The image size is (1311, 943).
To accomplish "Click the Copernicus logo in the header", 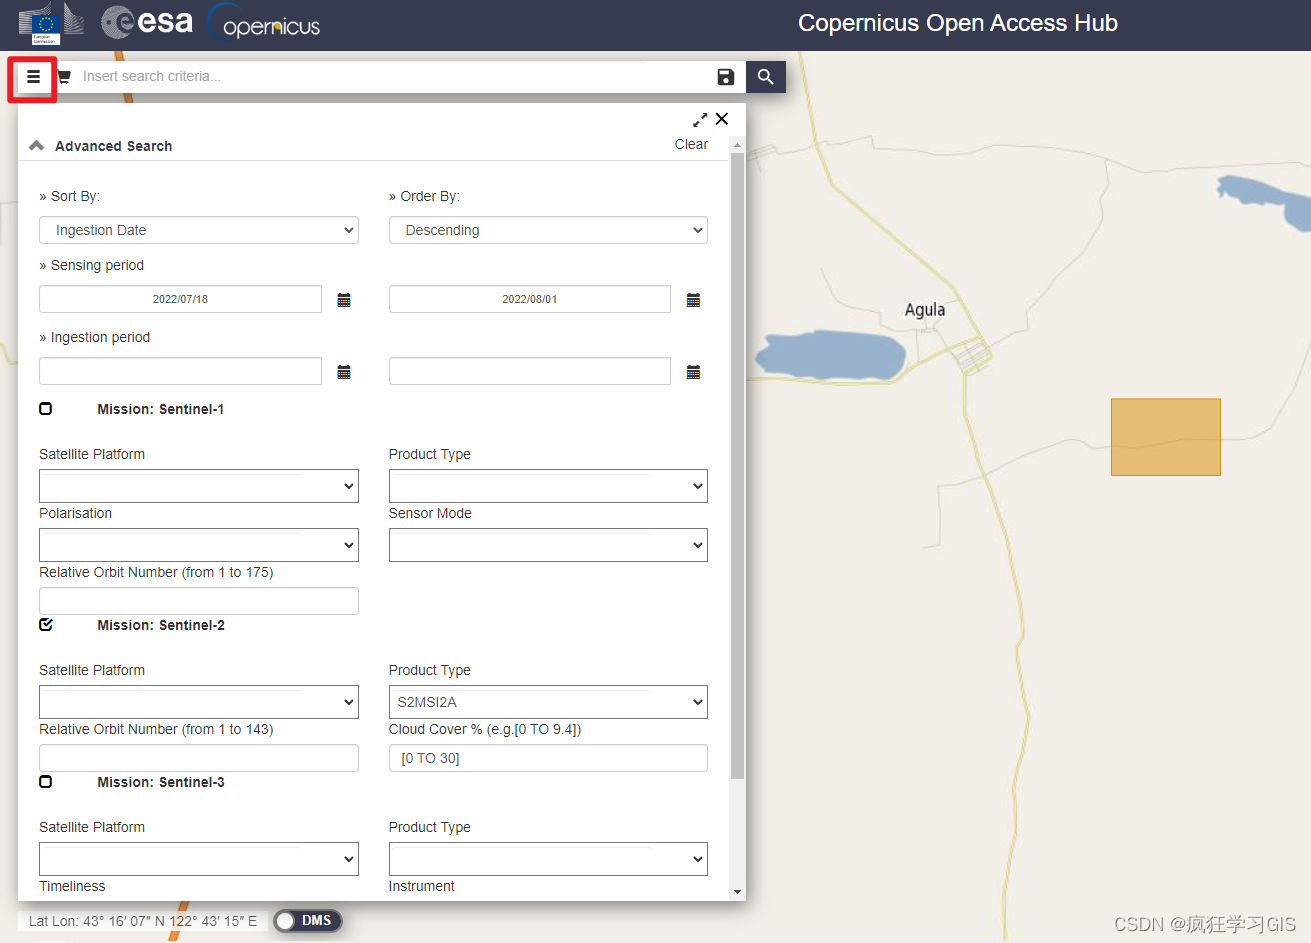I will click(x=264, y=24).
